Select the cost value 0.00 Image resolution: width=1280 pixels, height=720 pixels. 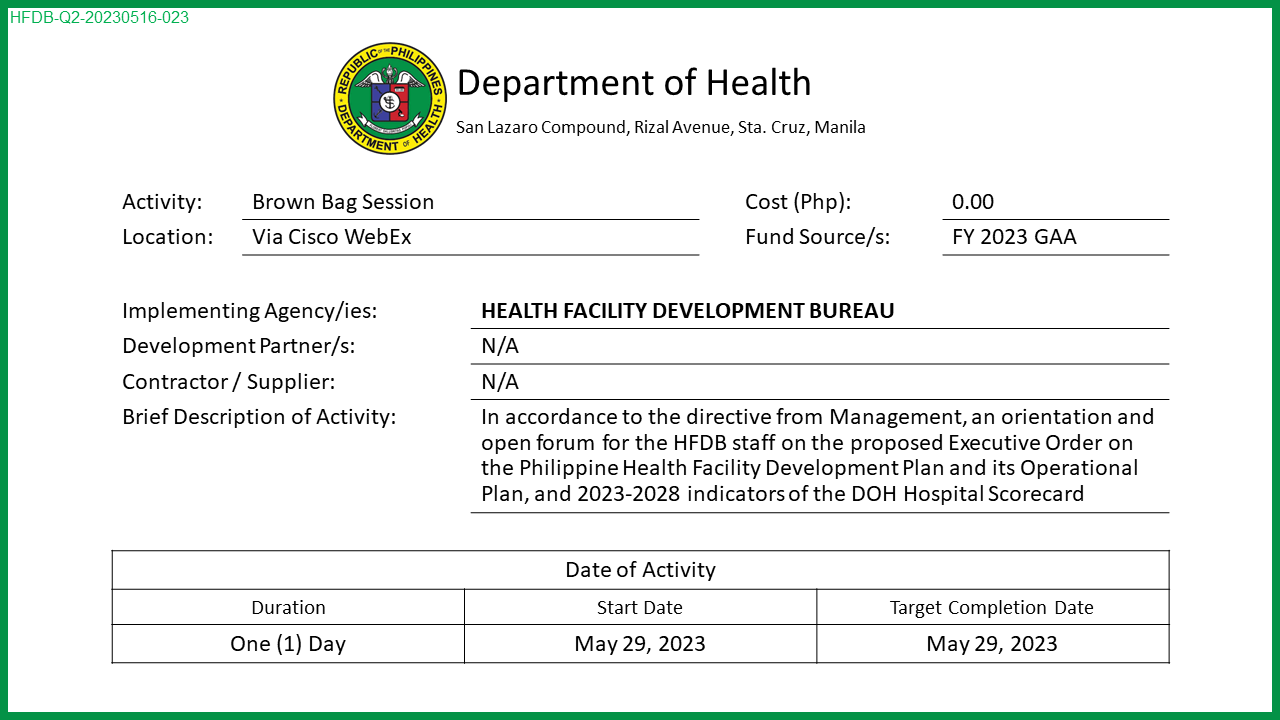(x=973, y=202)
